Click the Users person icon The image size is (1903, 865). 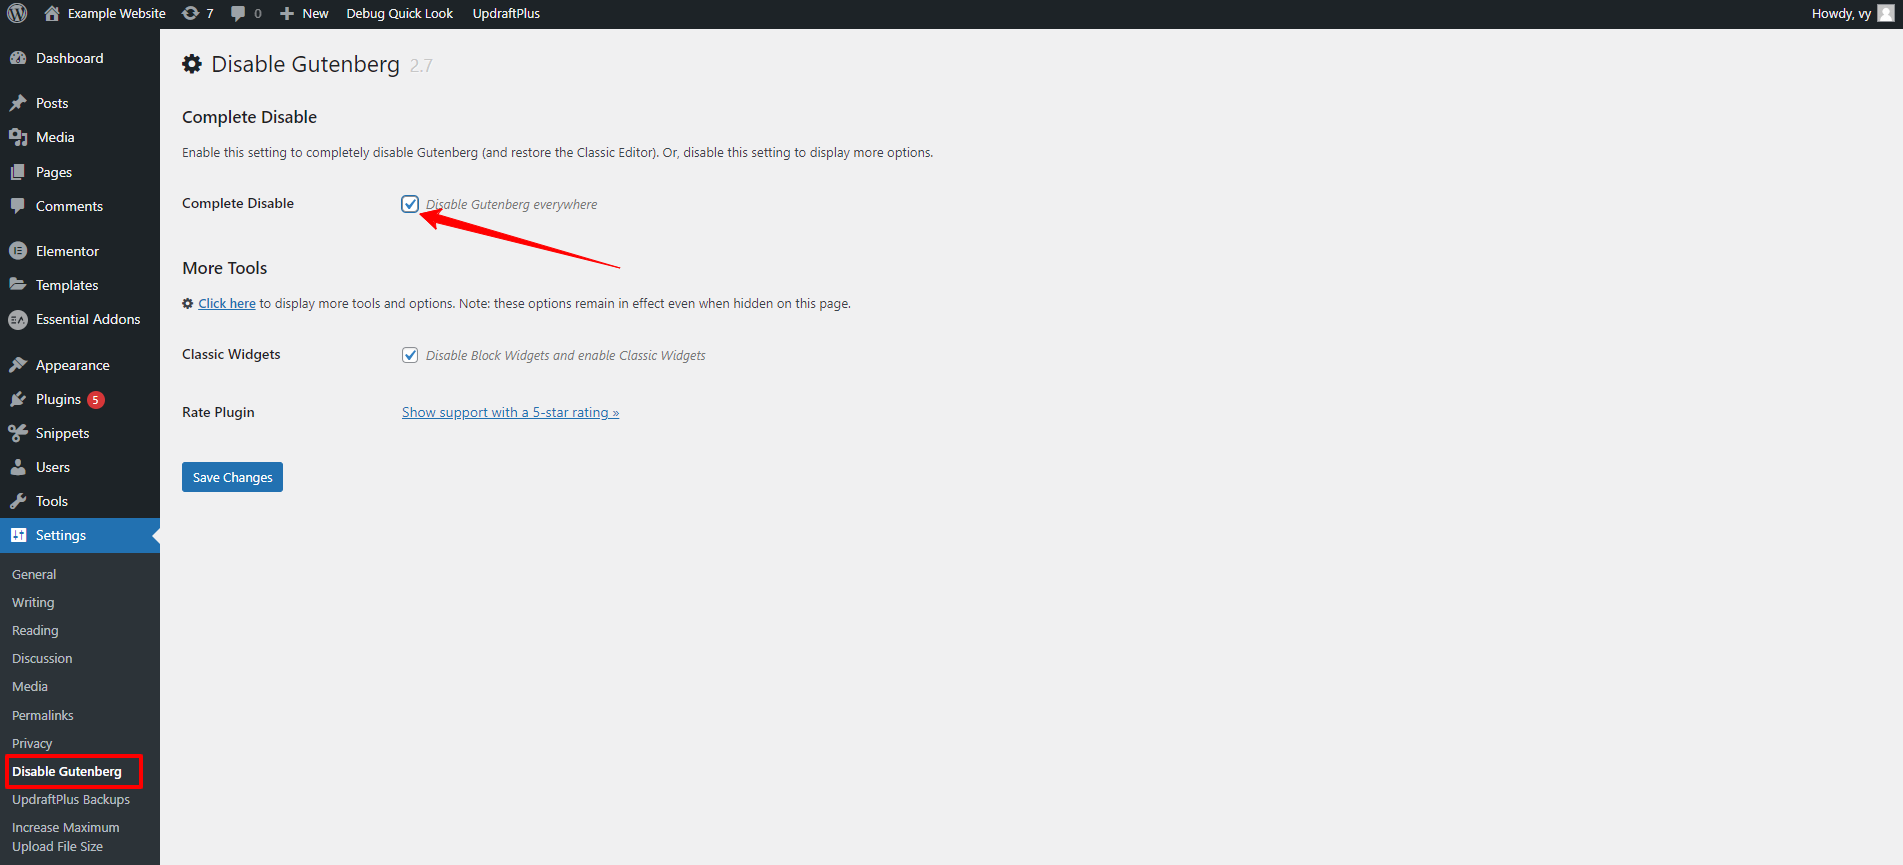(x=18, y=467)
